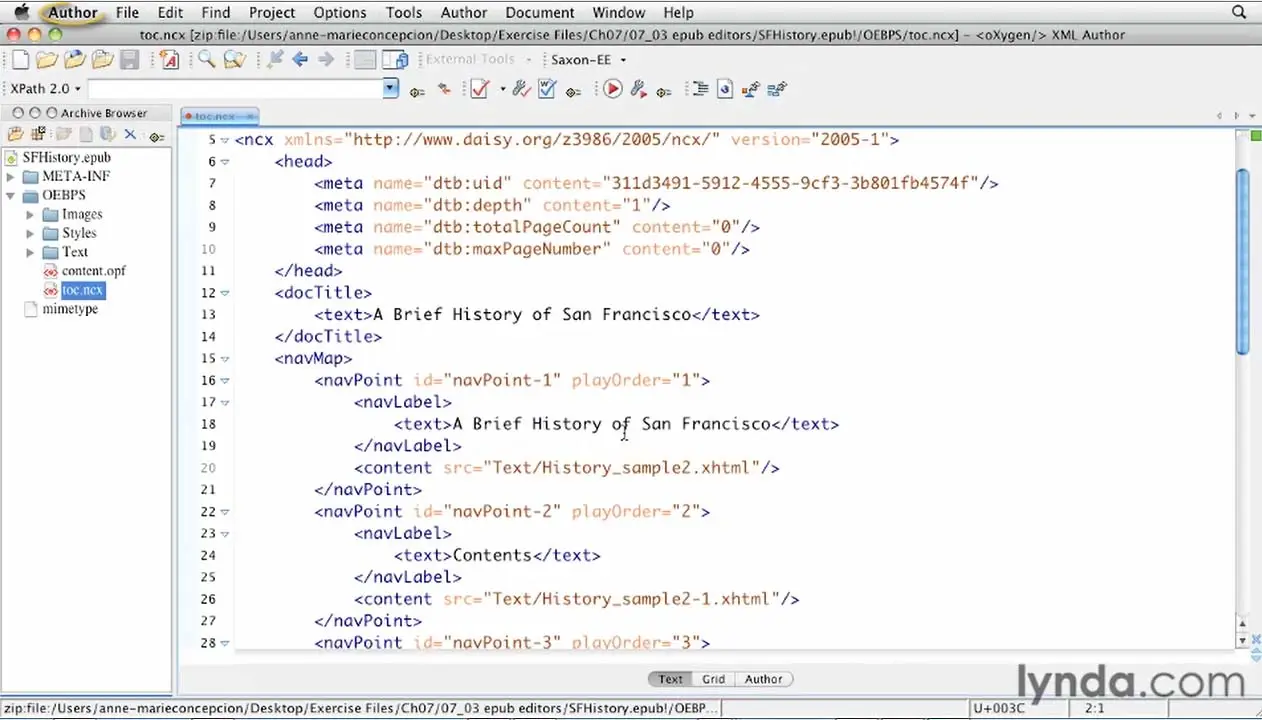Switch to Text editing mode
1262x720 pixels.
[671, 679]
